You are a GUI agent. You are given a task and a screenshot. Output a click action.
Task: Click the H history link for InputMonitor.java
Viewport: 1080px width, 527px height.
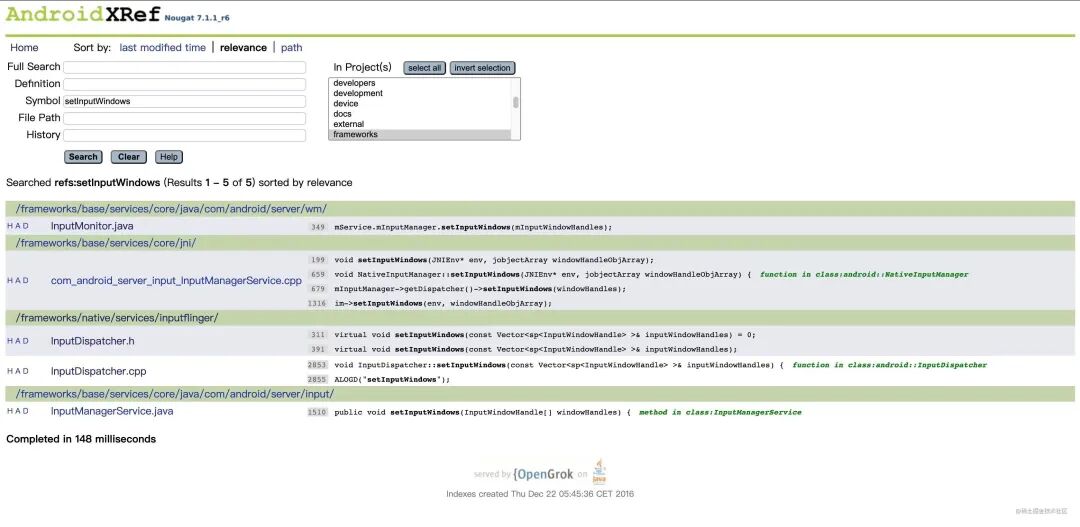10,226
